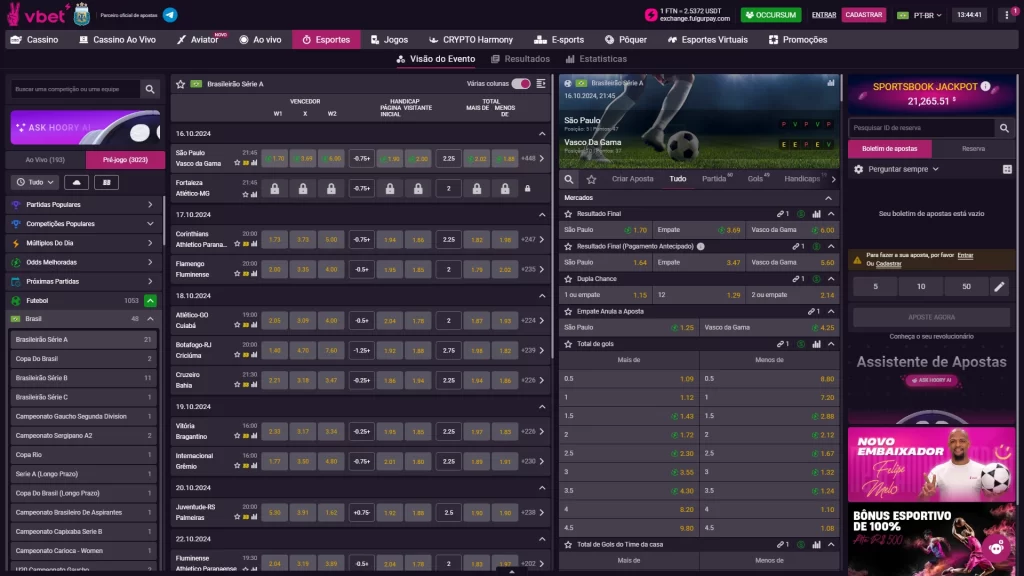Open the Perguntar sempre dropdown
Viewport: 1024px width, 576px height.
coord(903,169)
